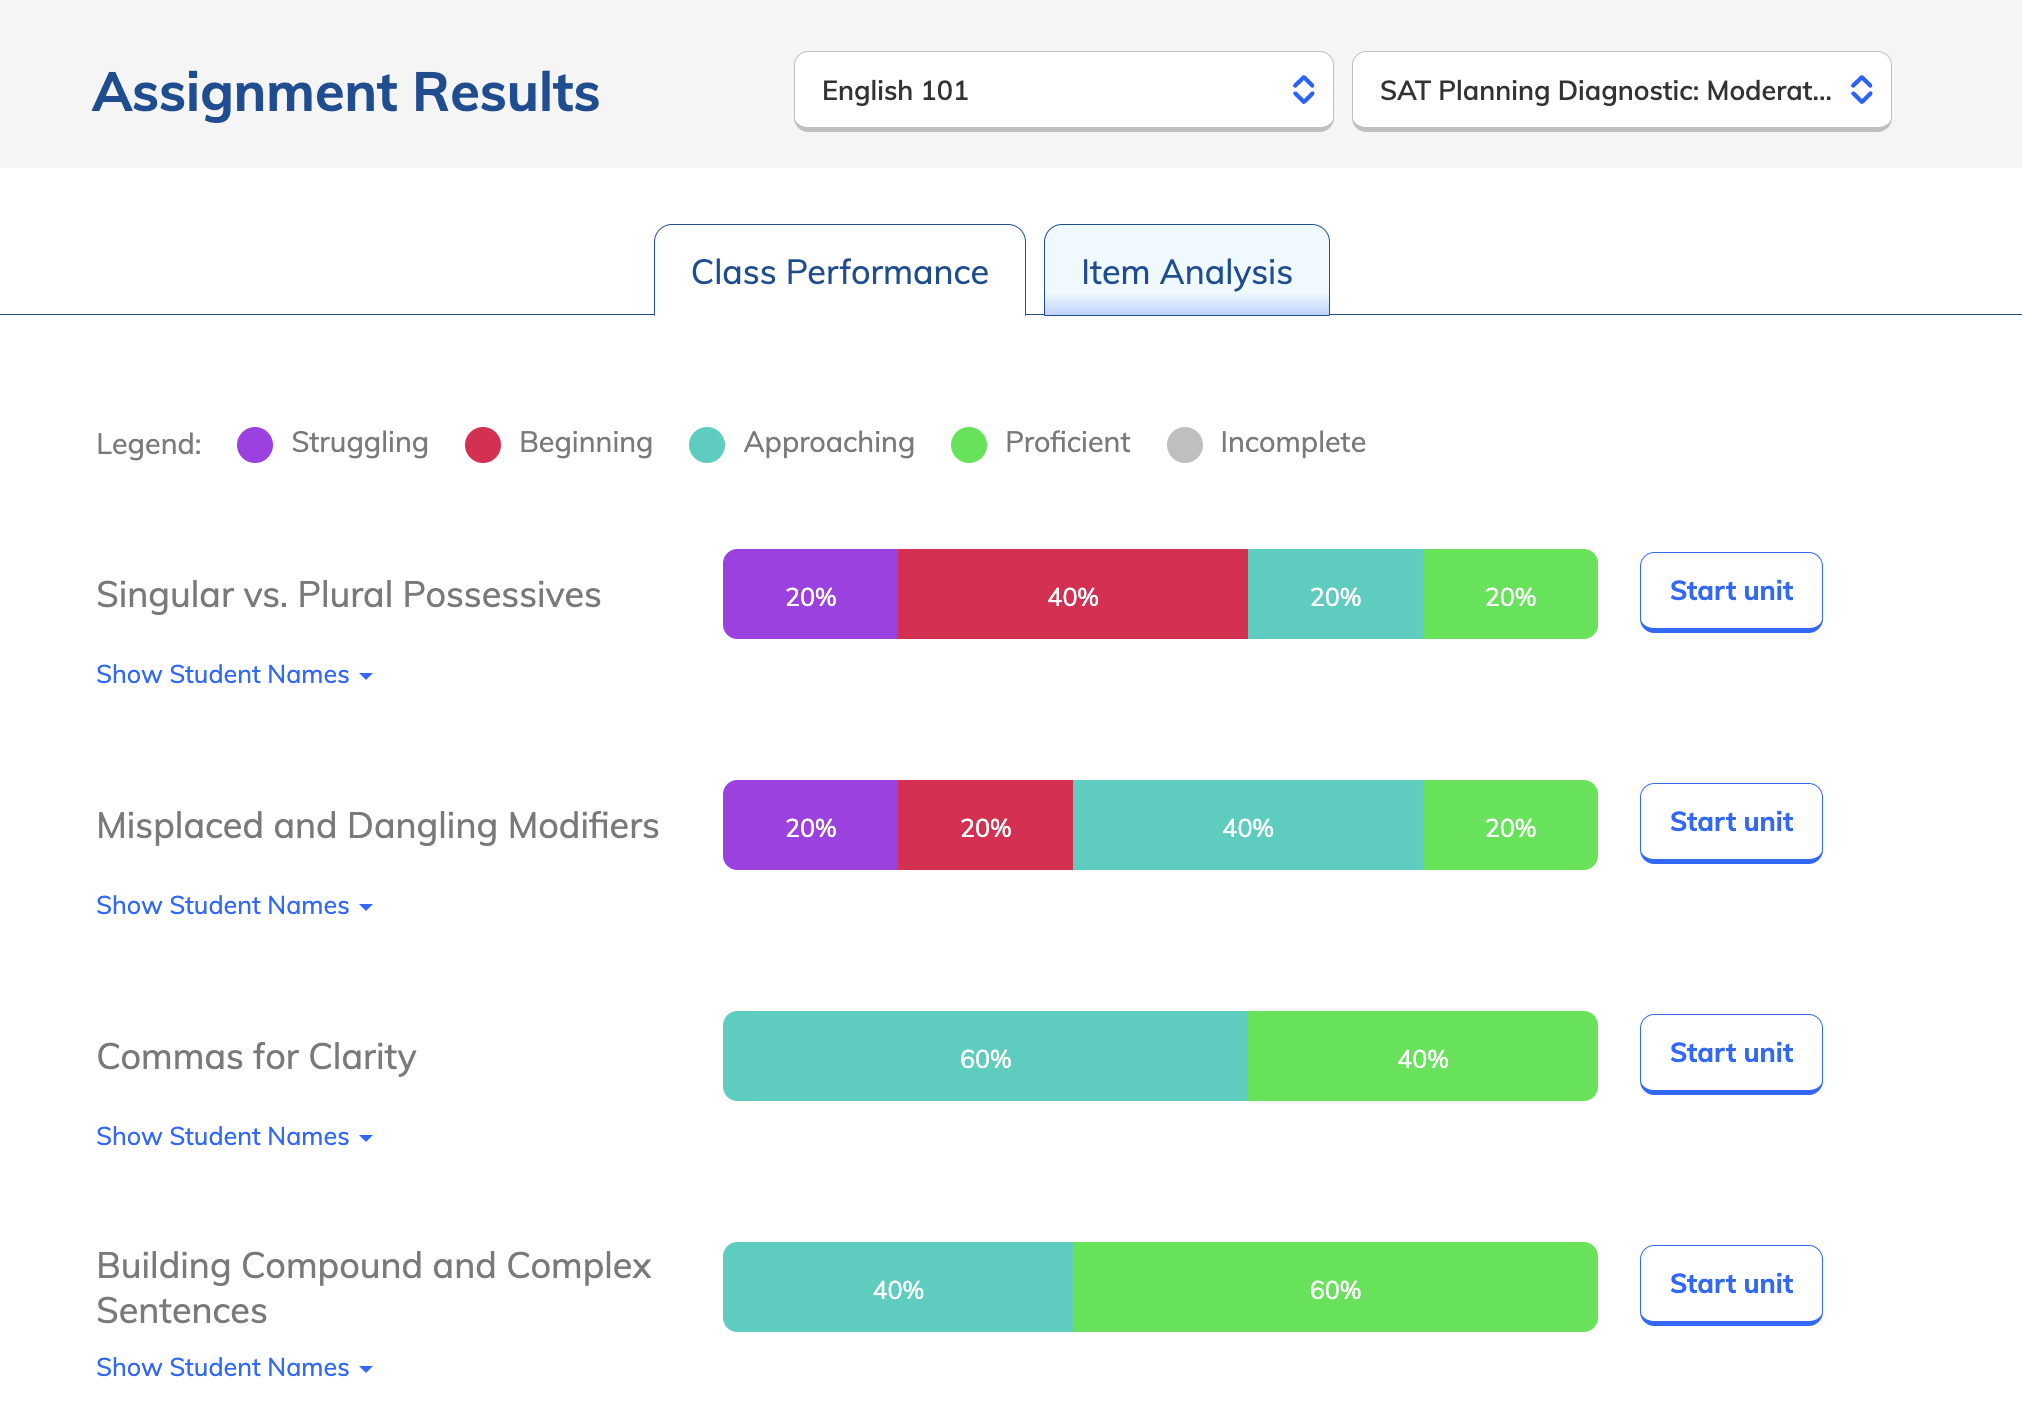
Task: Click the chevron icon on English 101 selector
Action: click(x=1303, y=90)
